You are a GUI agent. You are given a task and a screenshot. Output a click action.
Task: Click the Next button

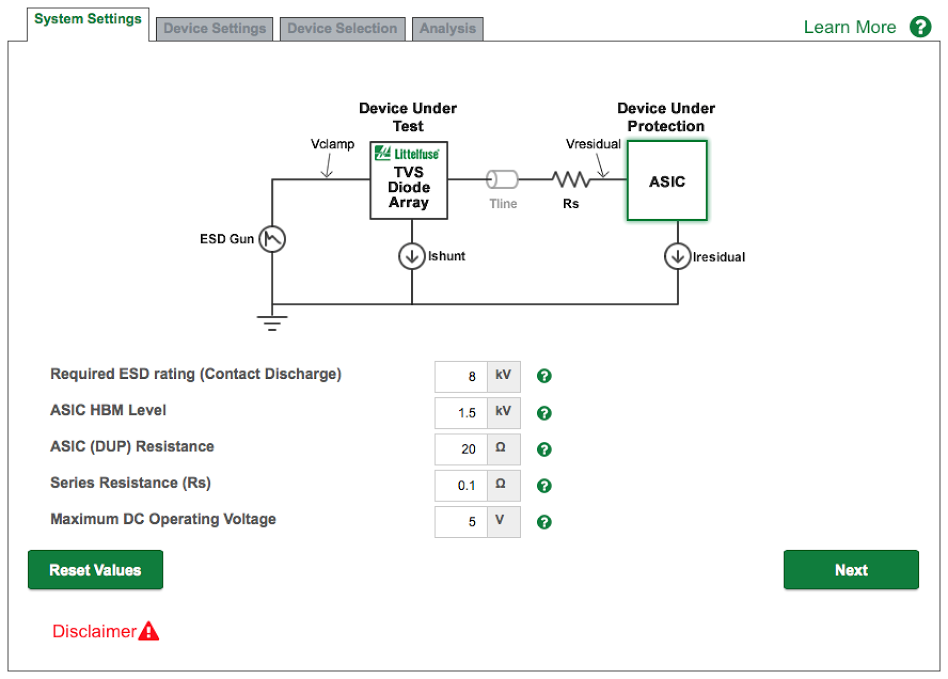[850, 570]
